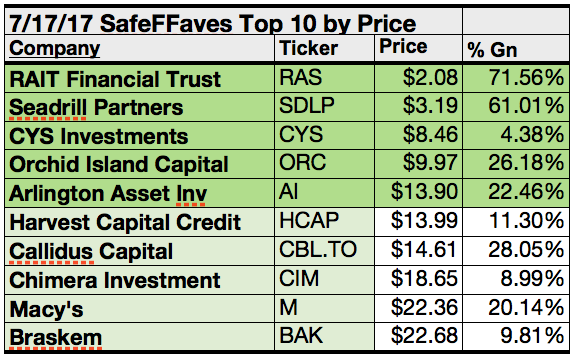Viewport: 576px width, 360px height.
Task: Click the 71.56% gain cell
Action: coord(516,79)
